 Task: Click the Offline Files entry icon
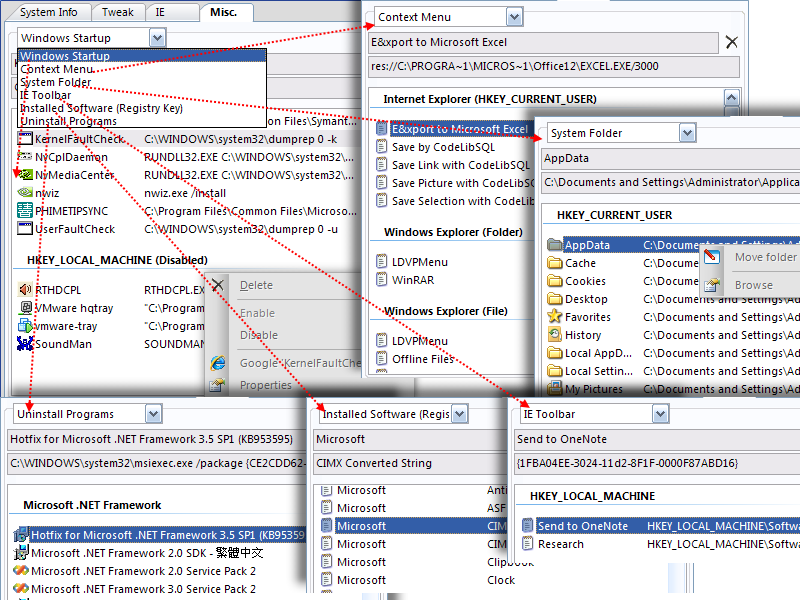(x=381, y=359)
